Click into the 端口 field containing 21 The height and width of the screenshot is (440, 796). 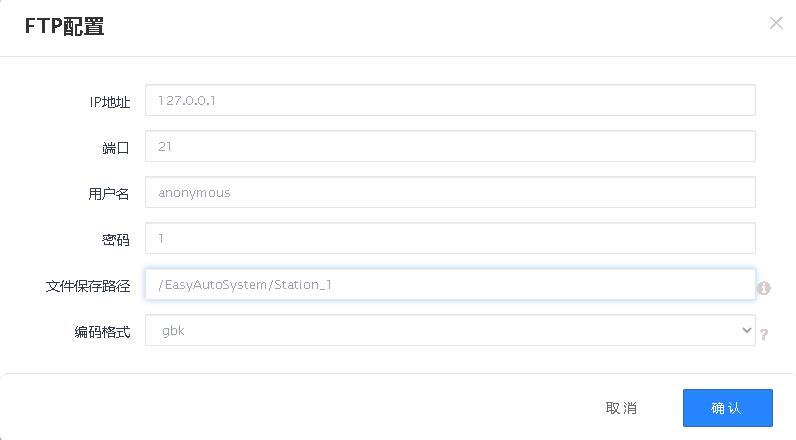tap(450, 146)
